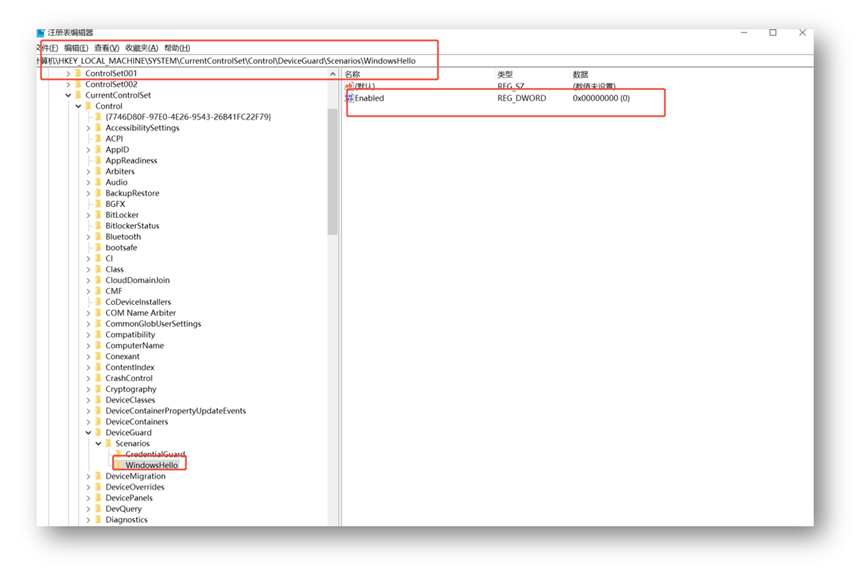The image size is (865, 568).
Task: Select the AppReadiness key
Action: pos(131,160)
